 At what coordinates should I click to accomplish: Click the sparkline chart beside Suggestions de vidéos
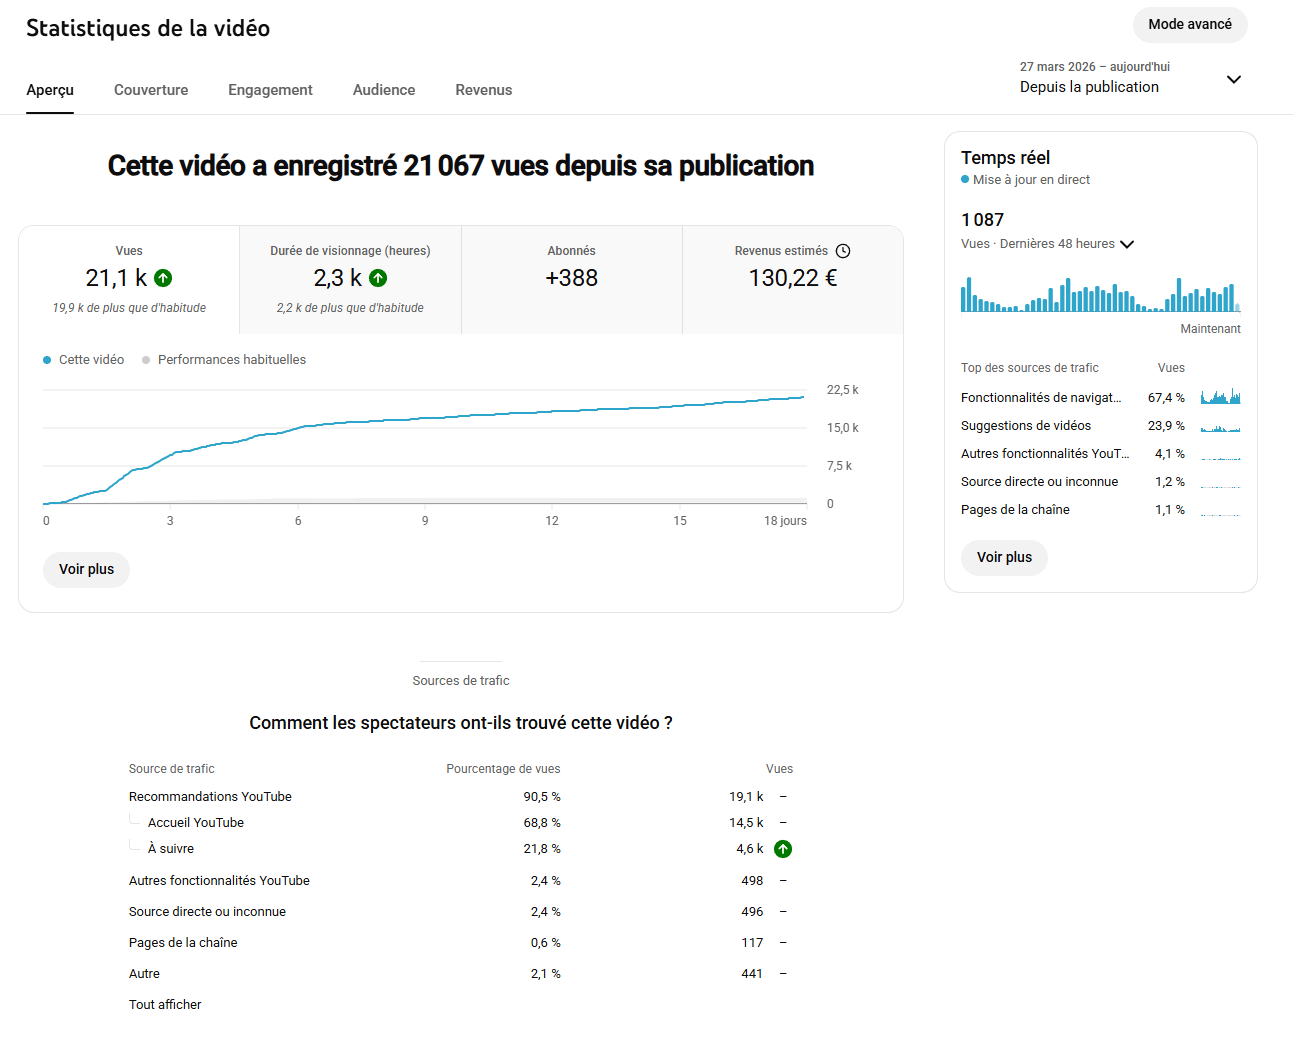pos(1220,426)
